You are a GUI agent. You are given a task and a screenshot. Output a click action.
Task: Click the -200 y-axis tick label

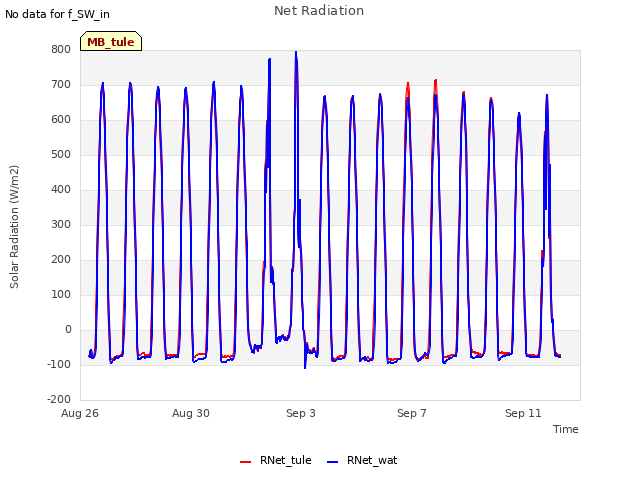[x=59, y=400]
